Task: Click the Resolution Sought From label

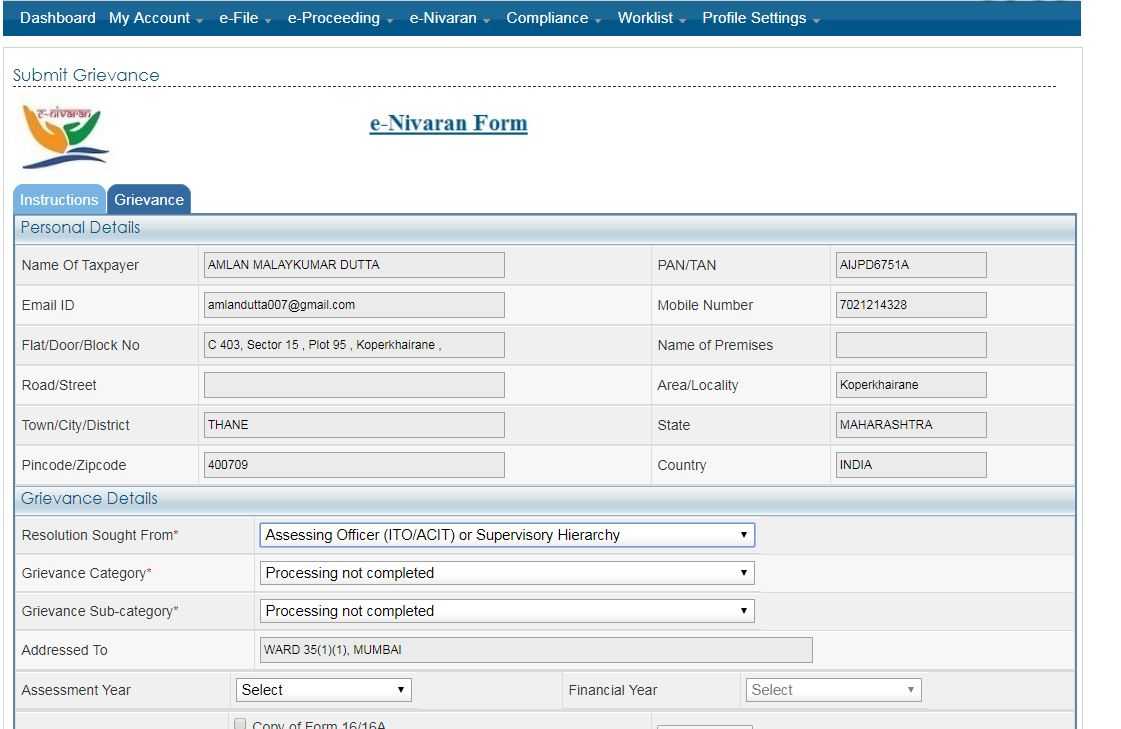Action: 99,535
